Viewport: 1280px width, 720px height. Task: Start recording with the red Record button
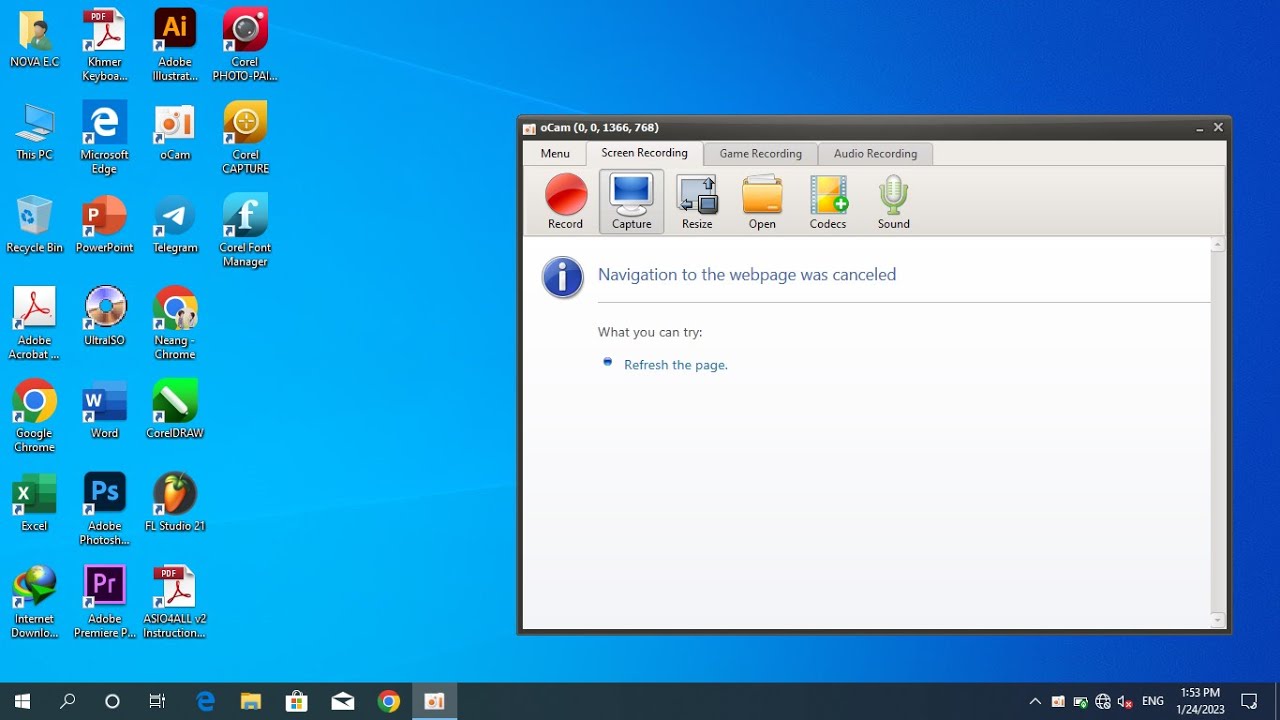[x=565, y=202]
